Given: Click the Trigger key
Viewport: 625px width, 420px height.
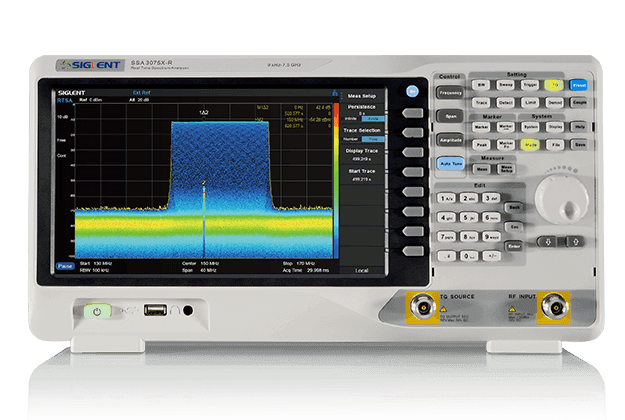Looking at the screenshot, I should [530, 85].
